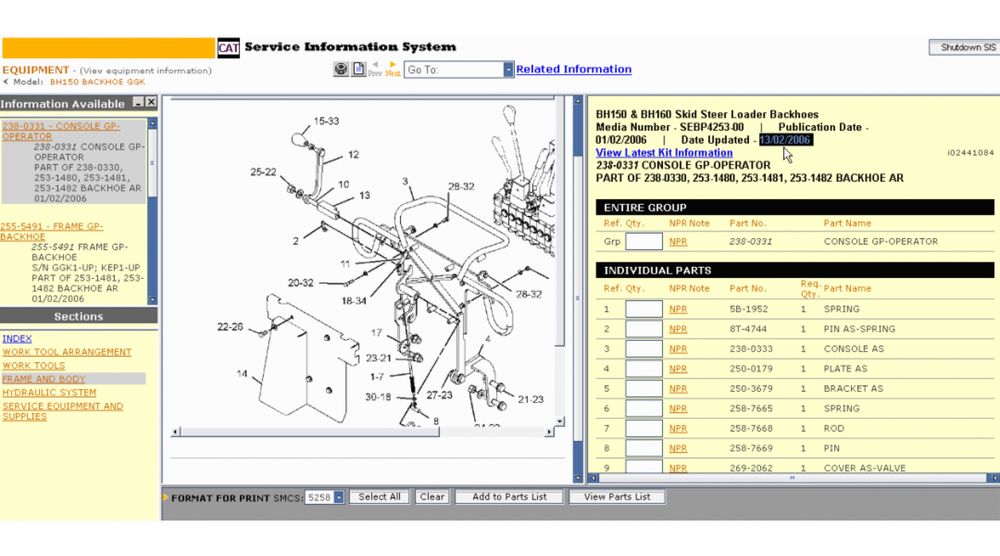Click the highlighted date 13/02/2006

pos(785,140)
